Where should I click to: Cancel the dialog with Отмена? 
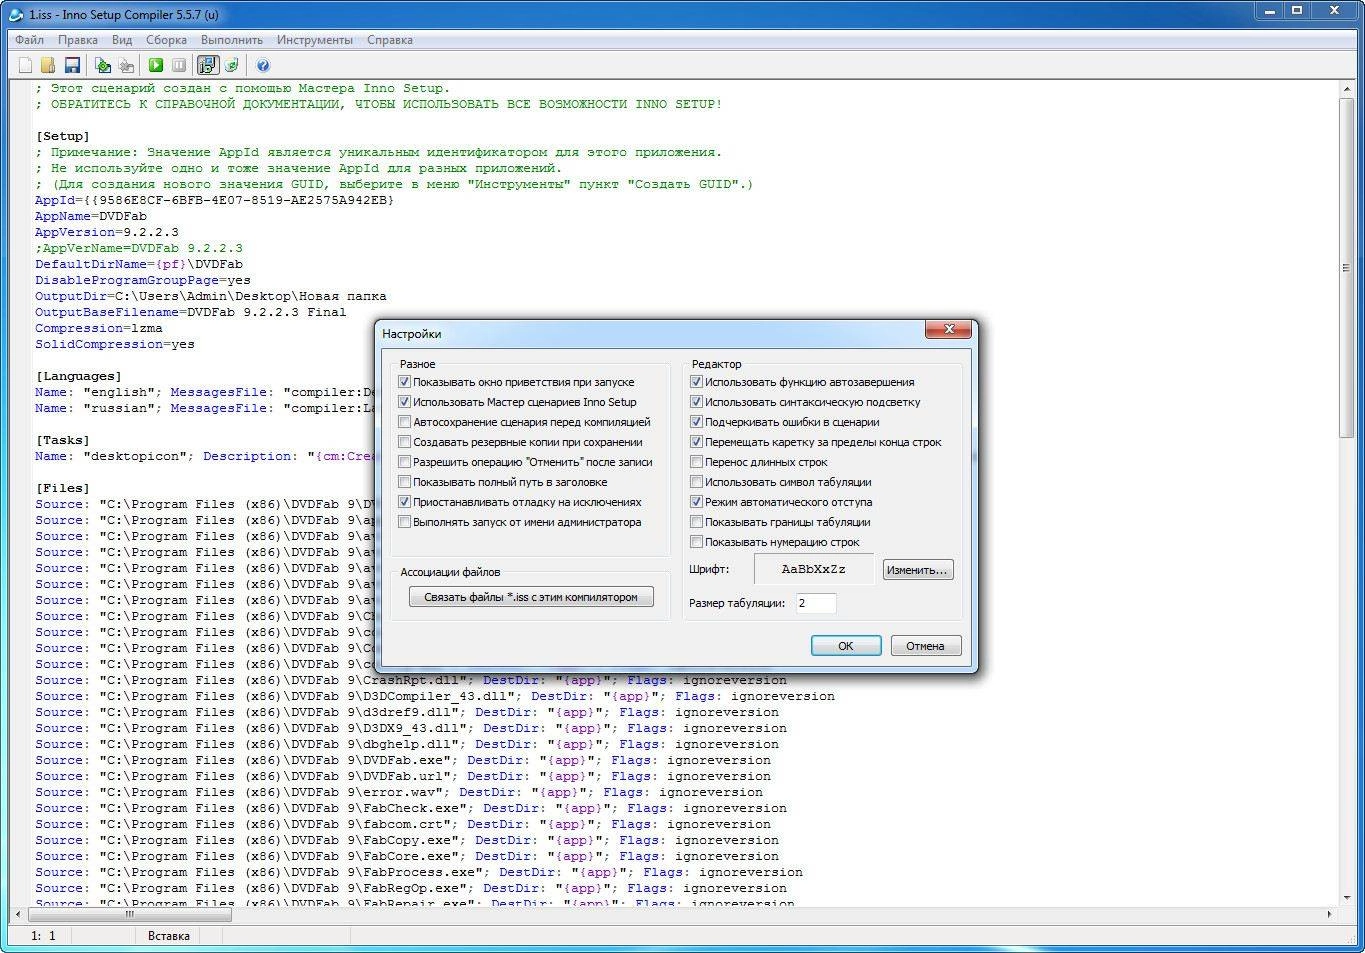click(925, 646)
